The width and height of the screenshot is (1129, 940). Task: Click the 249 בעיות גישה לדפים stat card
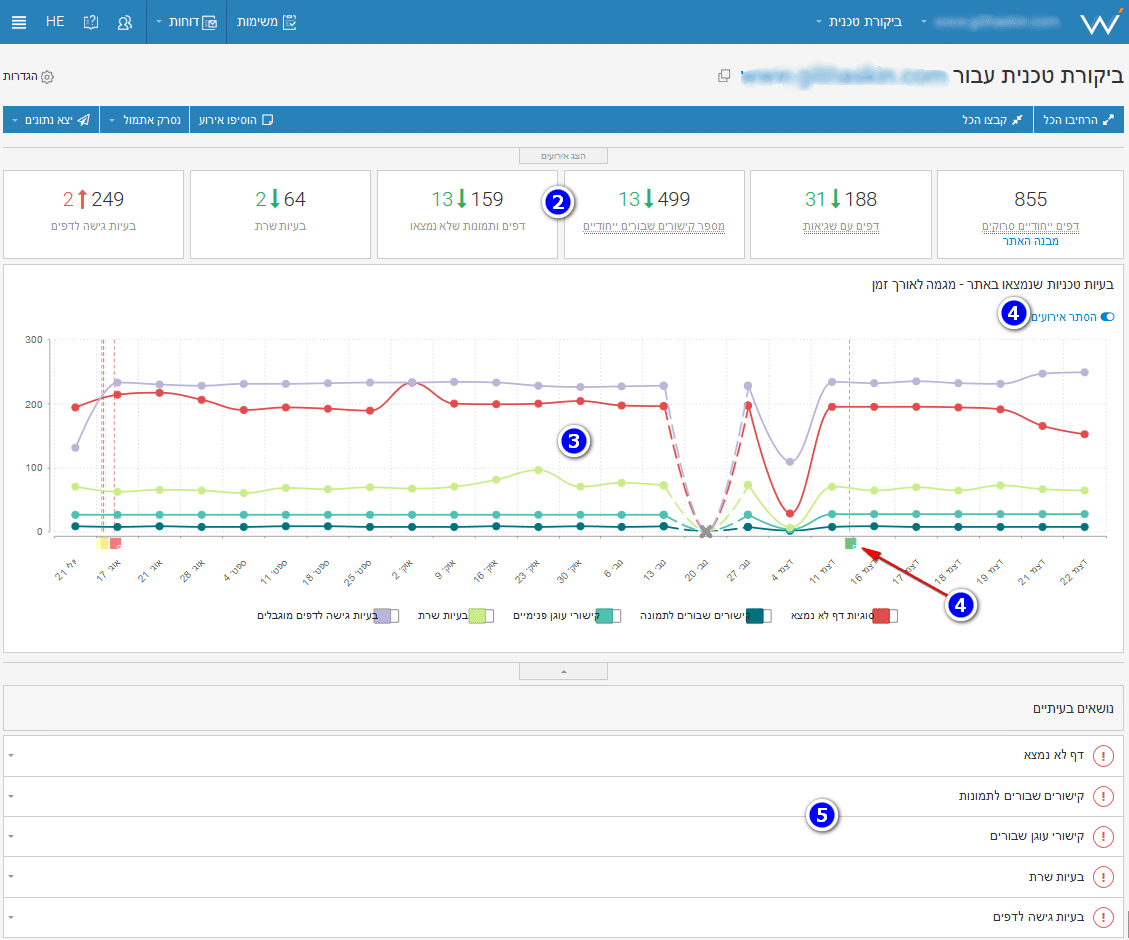click(94, 214)
